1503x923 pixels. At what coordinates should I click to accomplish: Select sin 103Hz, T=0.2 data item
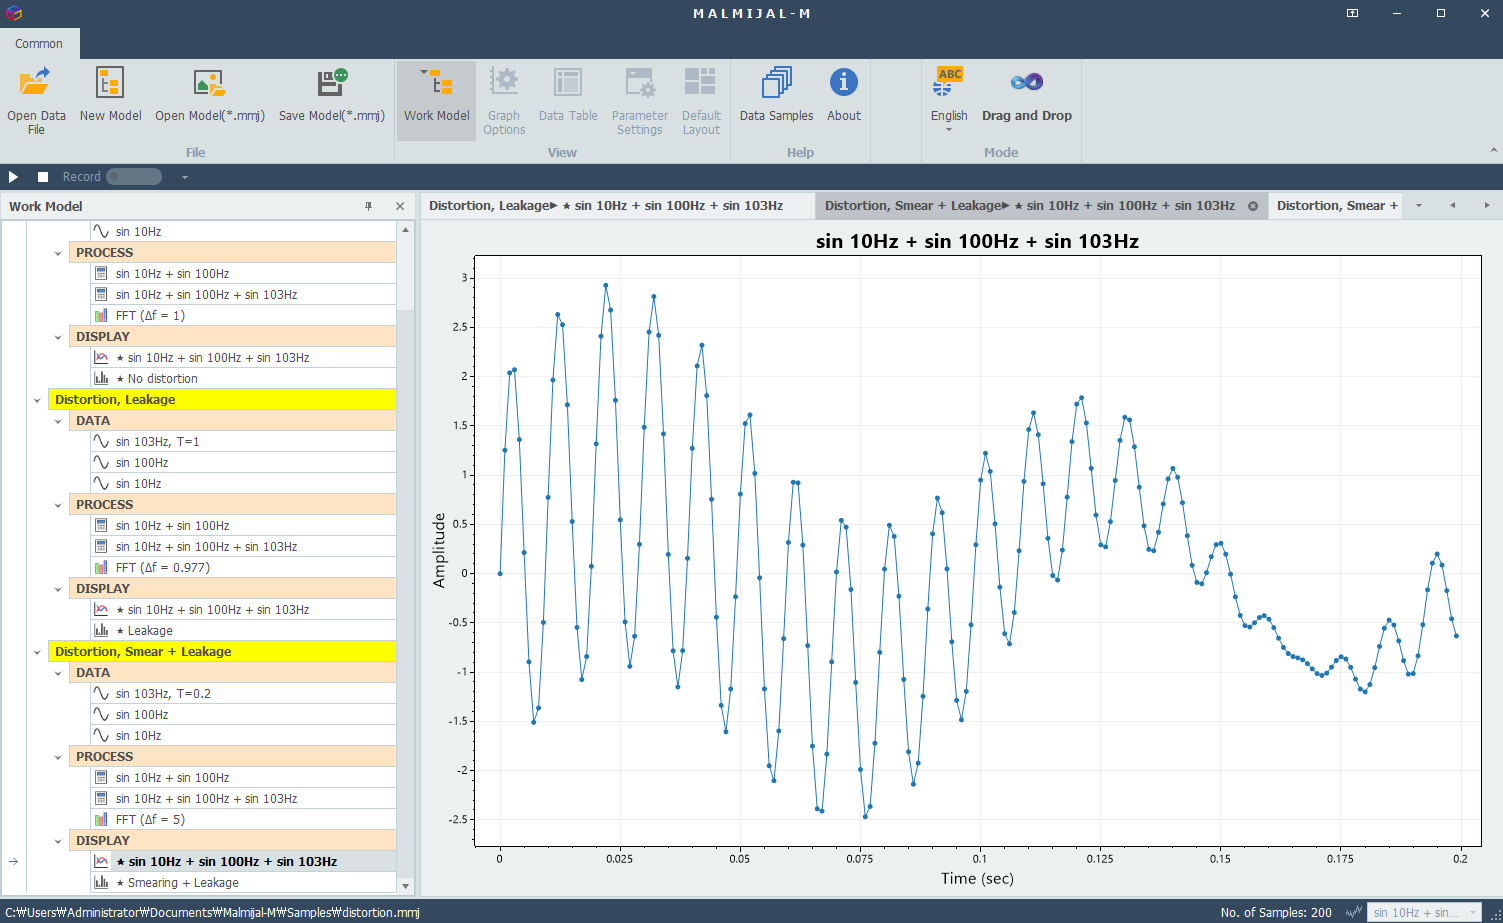[x=243, y=694]
